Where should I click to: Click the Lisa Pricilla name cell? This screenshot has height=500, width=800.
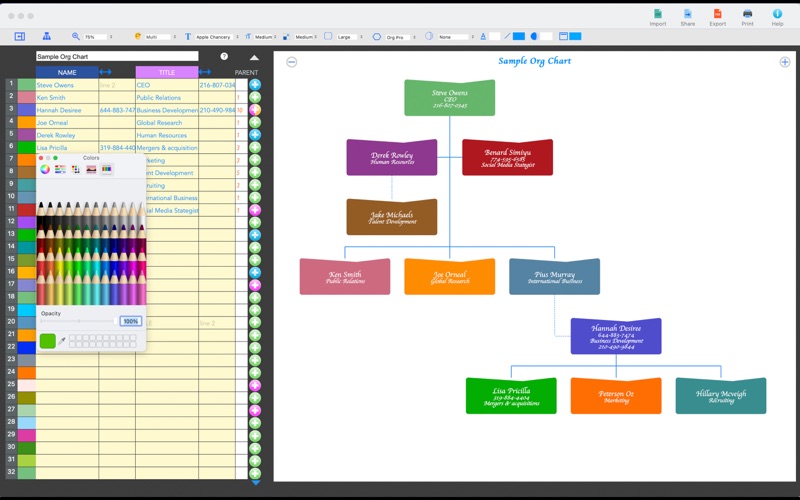[67, 147]
